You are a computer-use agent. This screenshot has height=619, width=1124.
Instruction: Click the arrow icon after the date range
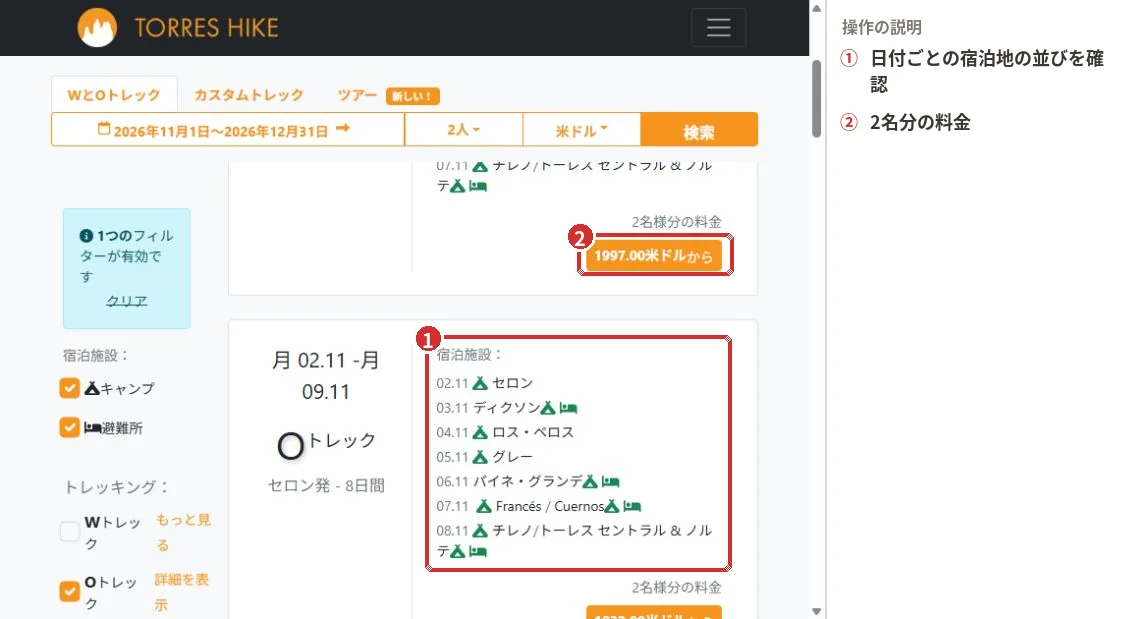(343, 128)
